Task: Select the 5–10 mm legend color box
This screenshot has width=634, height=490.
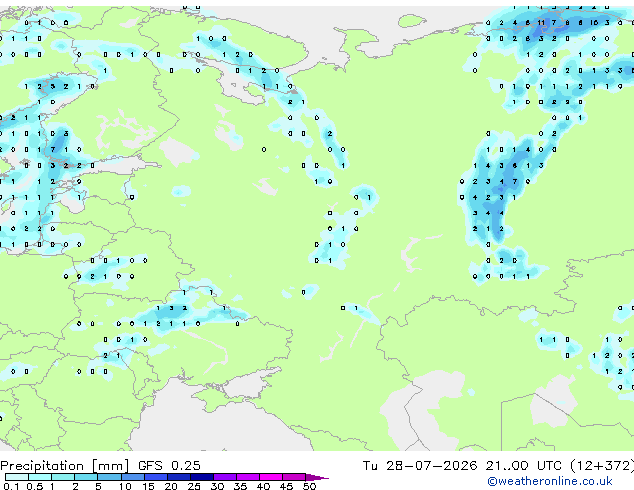Action: click(x=109, y=477)
